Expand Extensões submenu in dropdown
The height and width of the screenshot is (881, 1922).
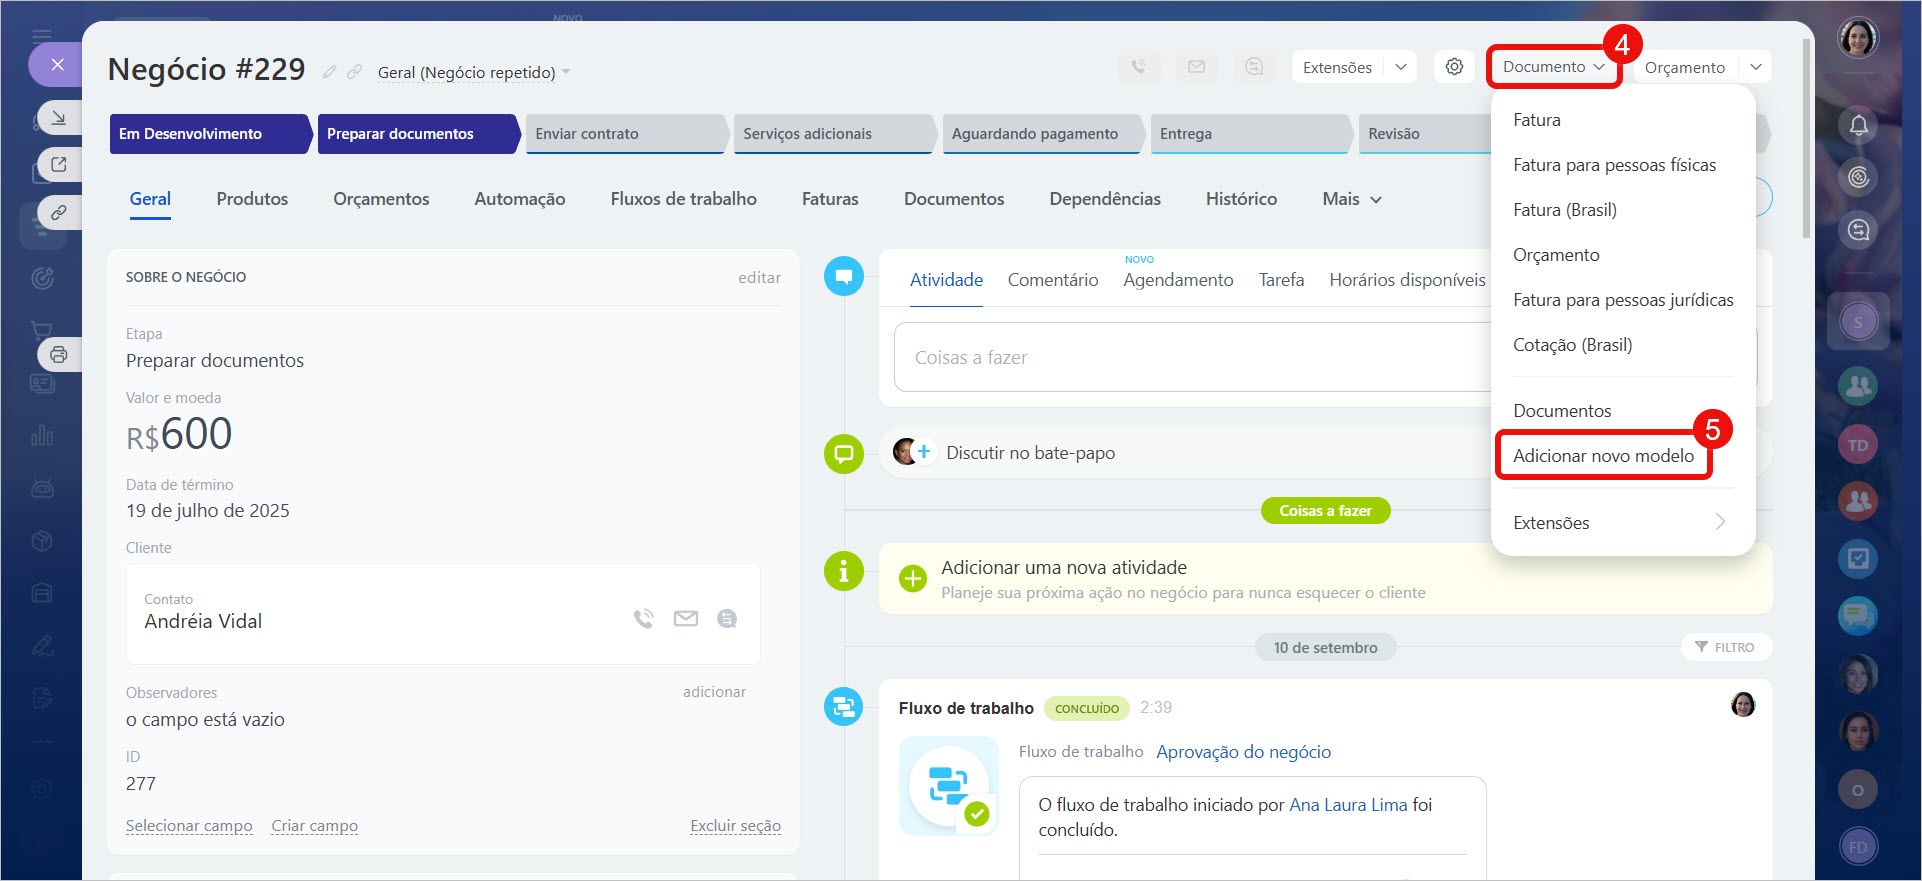pyautogui.click(x=1620, y=522)
